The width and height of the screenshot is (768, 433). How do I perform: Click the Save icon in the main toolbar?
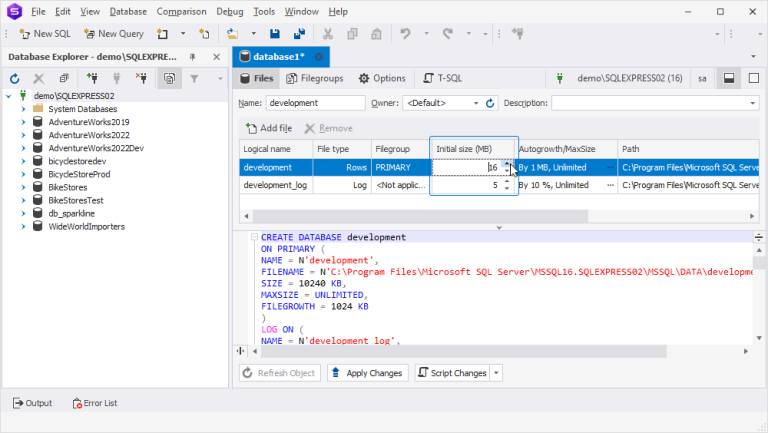pos(273,33)
